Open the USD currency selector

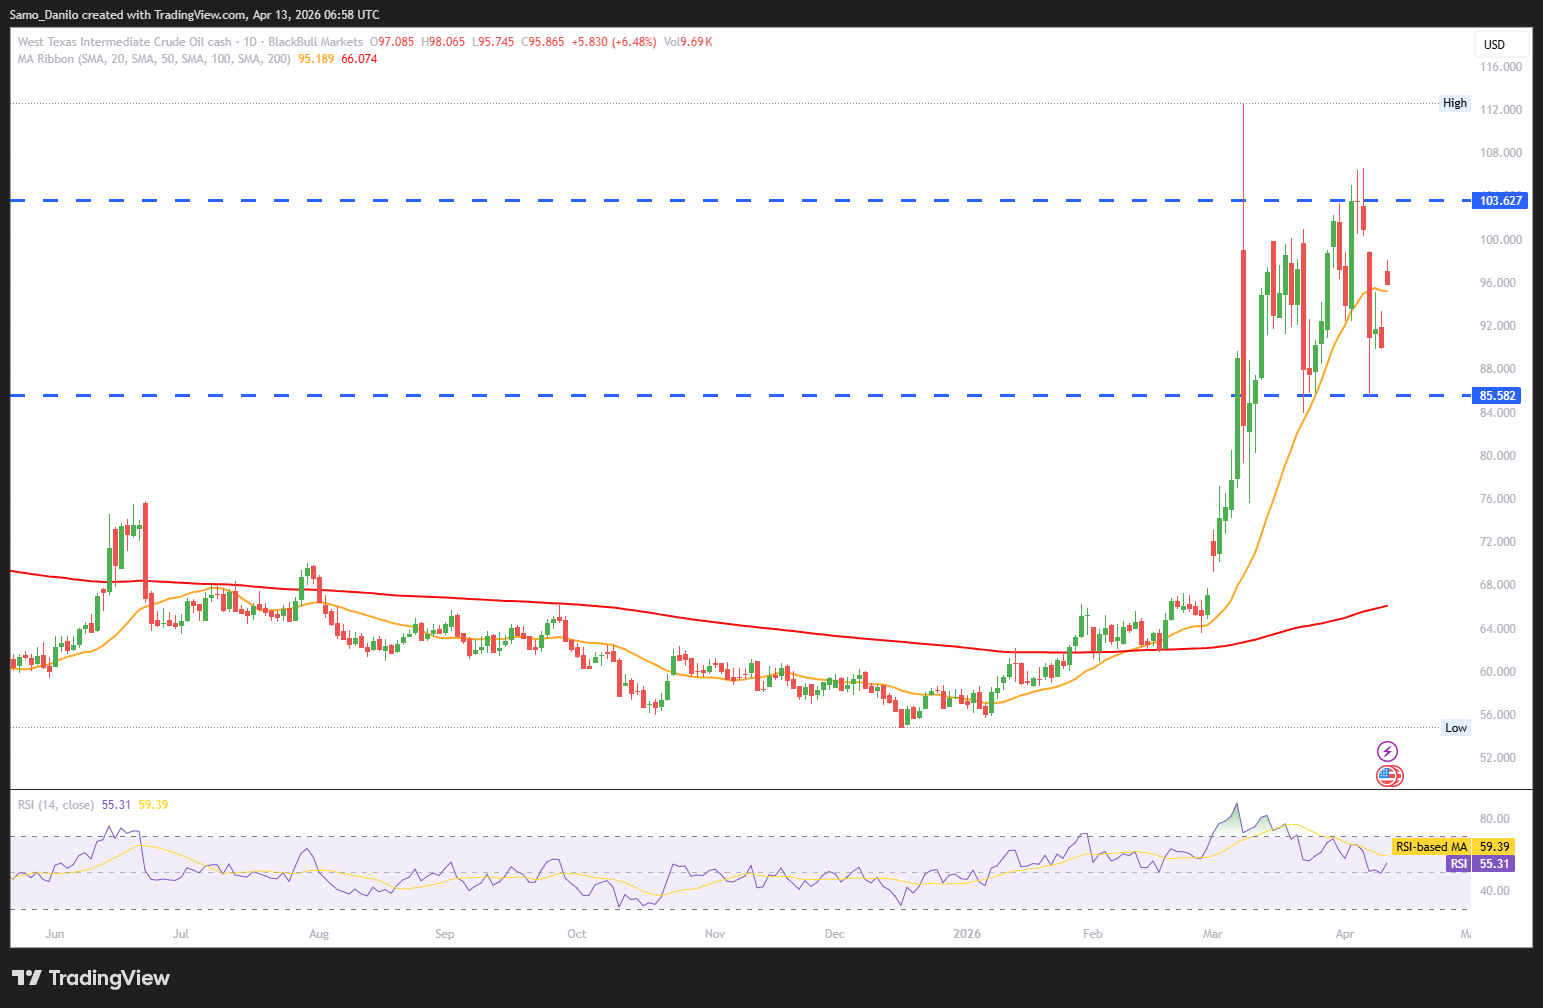click(x=1501, y=44)
